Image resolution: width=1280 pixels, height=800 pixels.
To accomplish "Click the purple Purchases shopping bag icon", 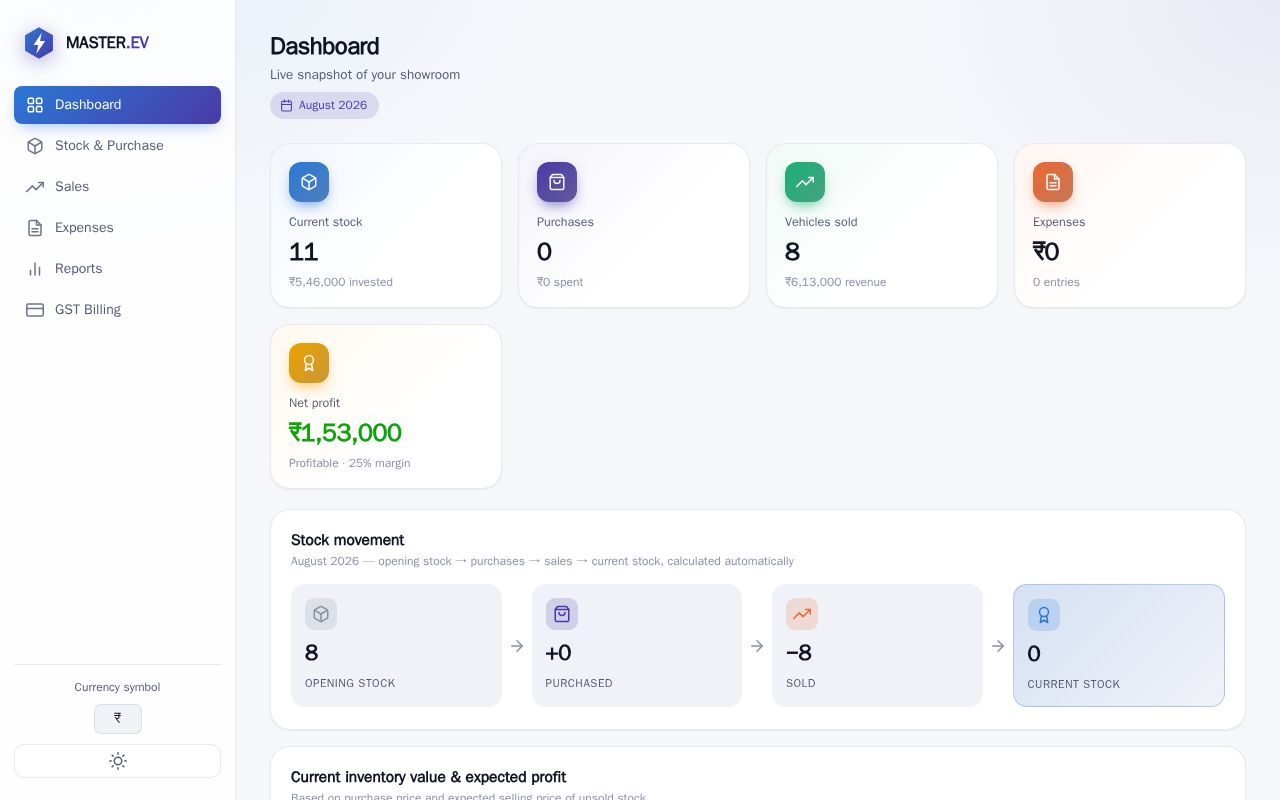I will pyautogui.click(x=557, y=182).
